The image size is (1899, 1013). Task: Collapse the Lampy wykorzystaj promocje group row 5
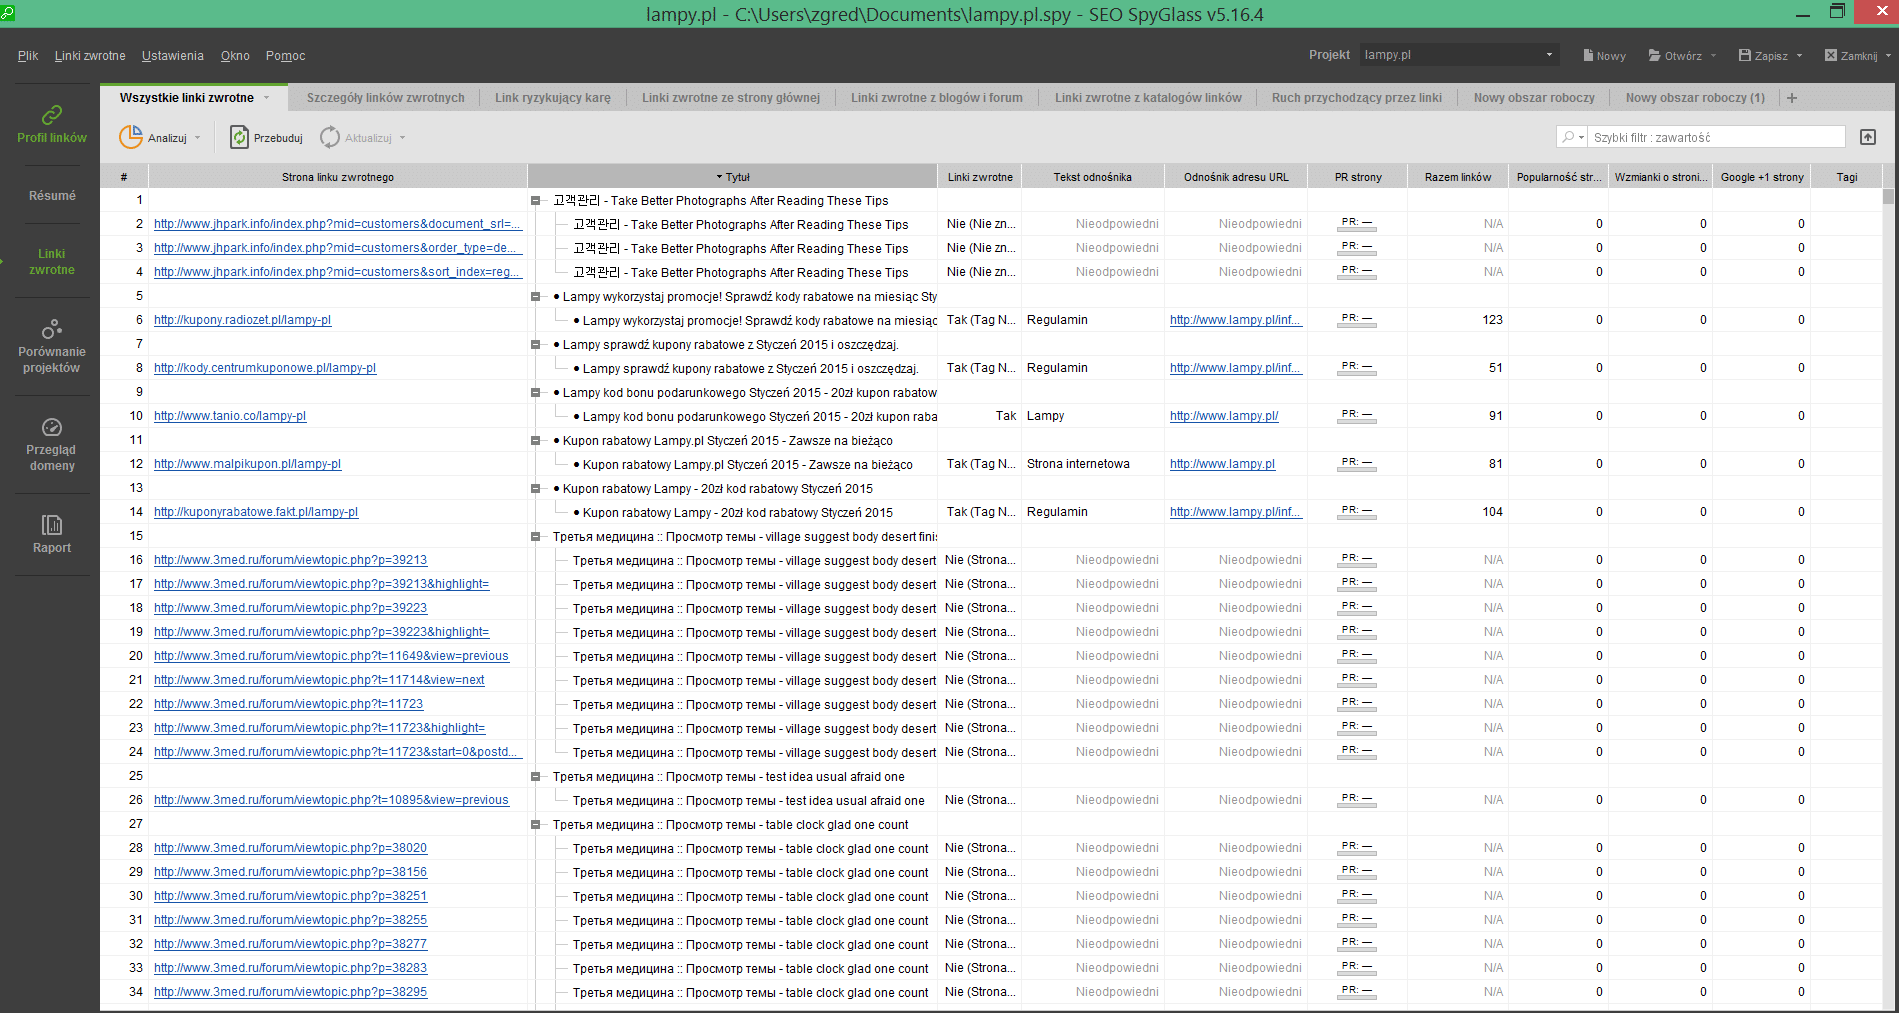[536, 297]
